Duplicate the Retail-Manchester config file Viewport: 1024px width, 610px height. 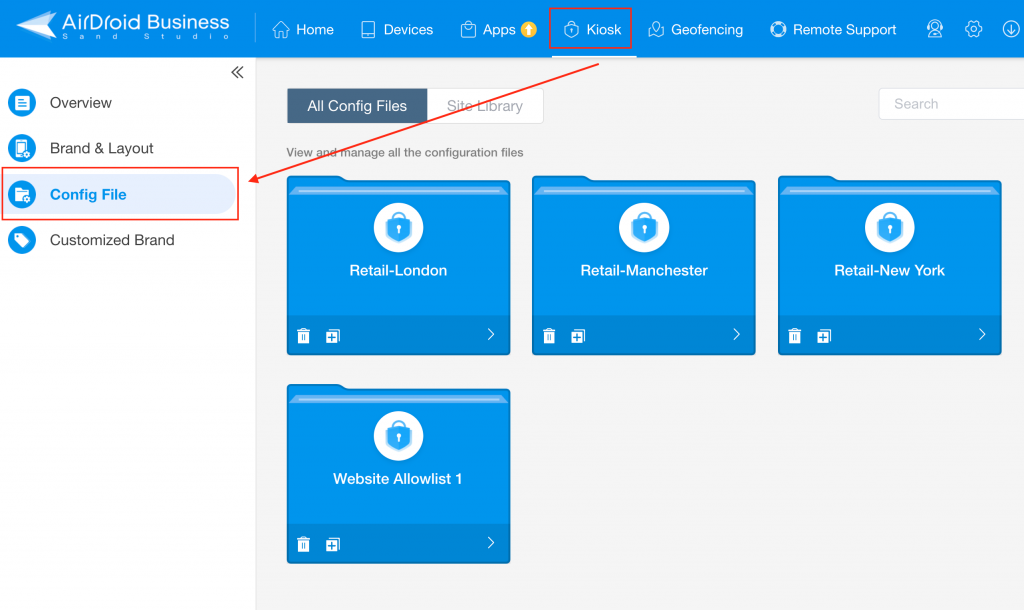[x=578, y=336]
